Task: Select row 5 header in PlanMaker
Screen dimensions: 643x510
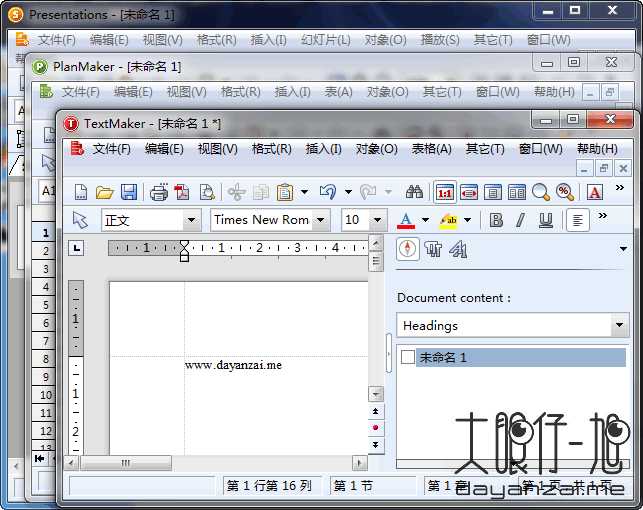Action: point(45,305)
